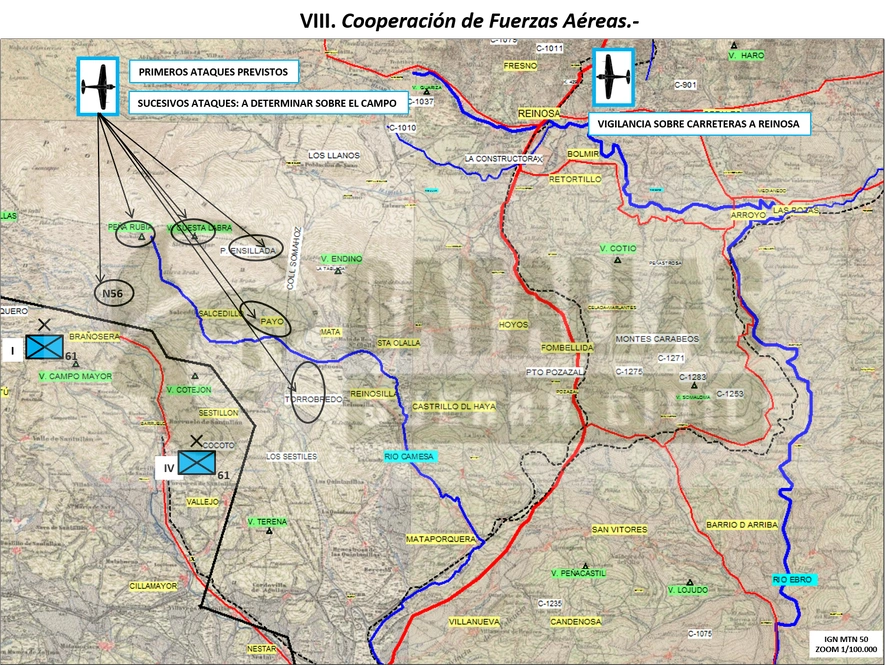Click the Vigilancia Sobre Carreteras a Reinosa box
The width and height of the screenshot is (885, 665).
click(699, 124)
